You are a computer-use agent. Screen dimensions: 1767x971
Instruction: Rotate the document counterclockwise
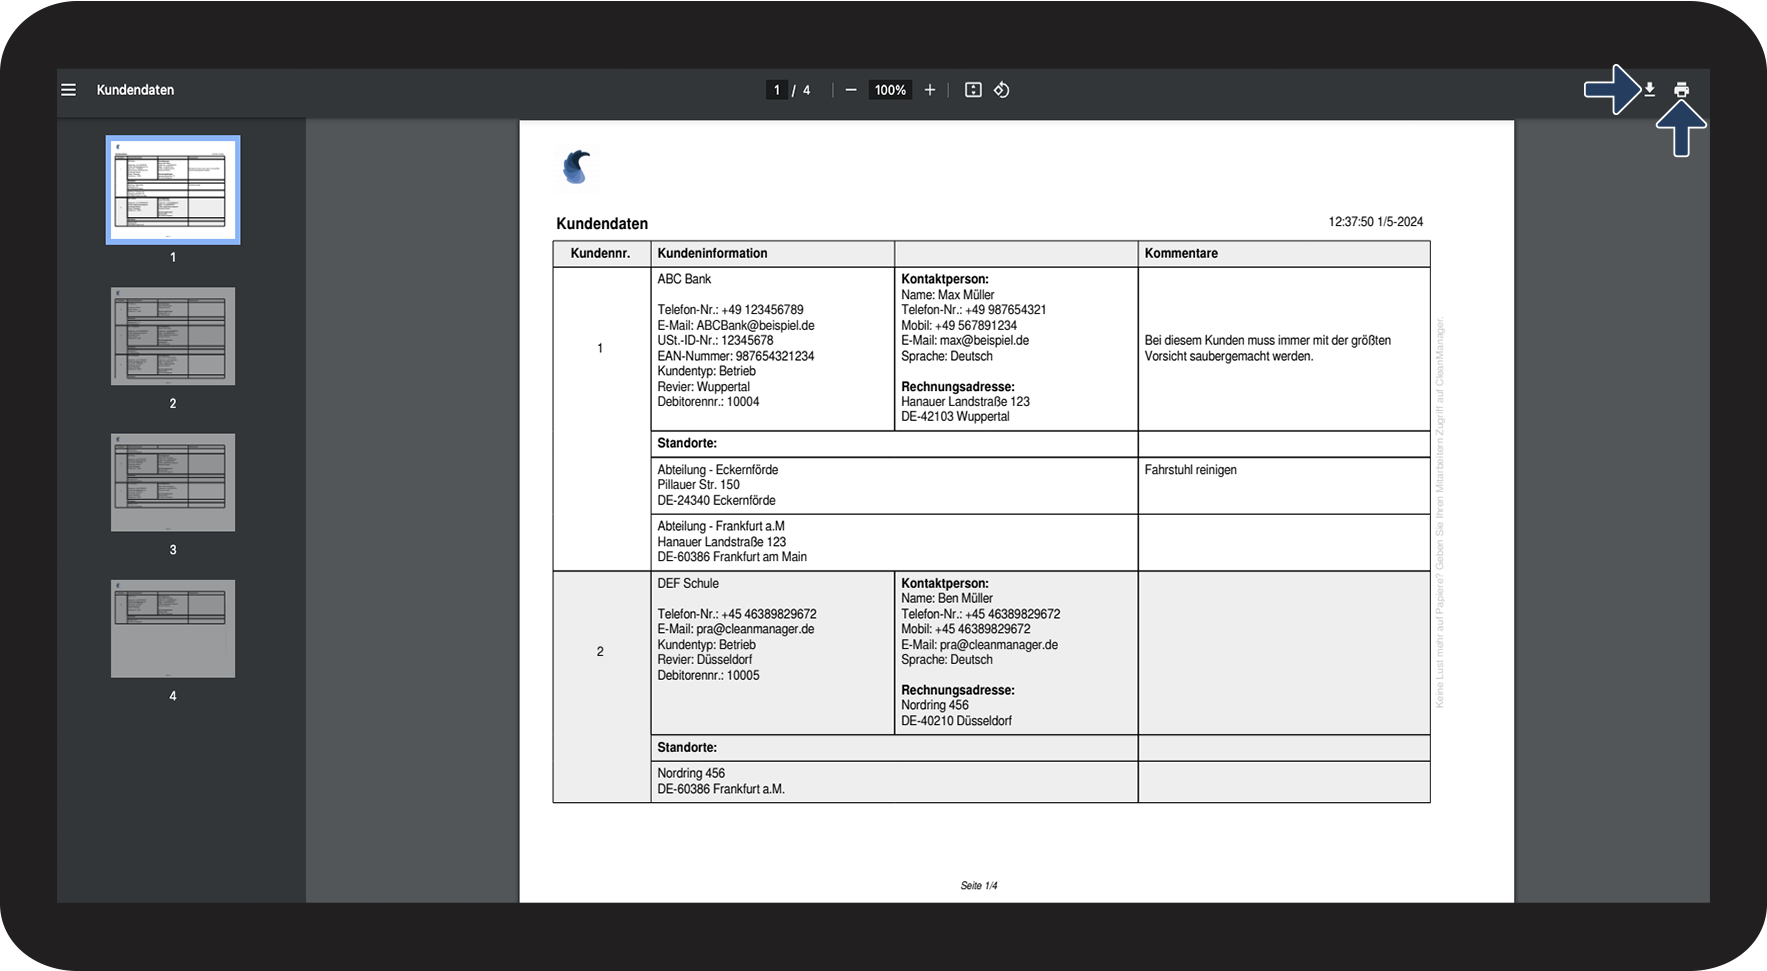click(1001, 90)
